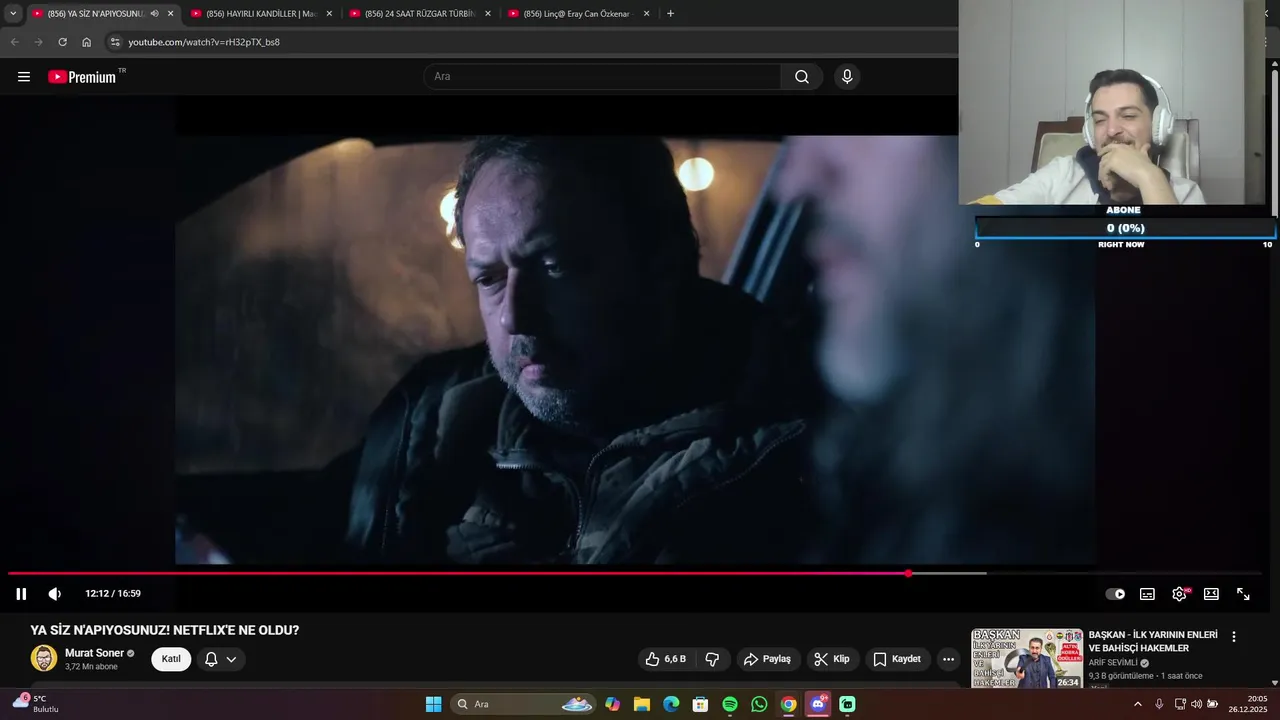This screenshot has width=1280, height=720.
Task: Click the search magnifier button
Action: pos(802,77)
